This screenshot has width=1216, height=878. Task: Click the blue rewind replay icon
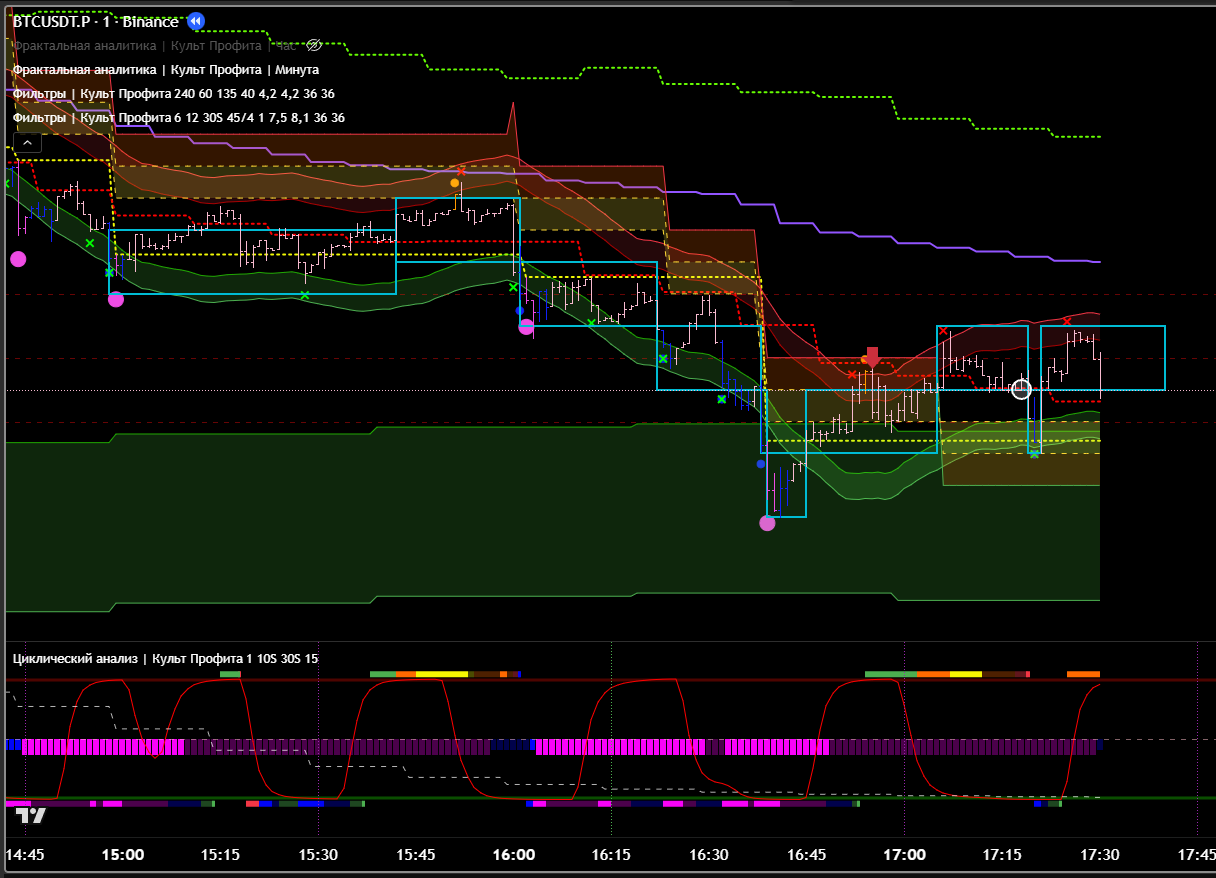coord(196,21)
